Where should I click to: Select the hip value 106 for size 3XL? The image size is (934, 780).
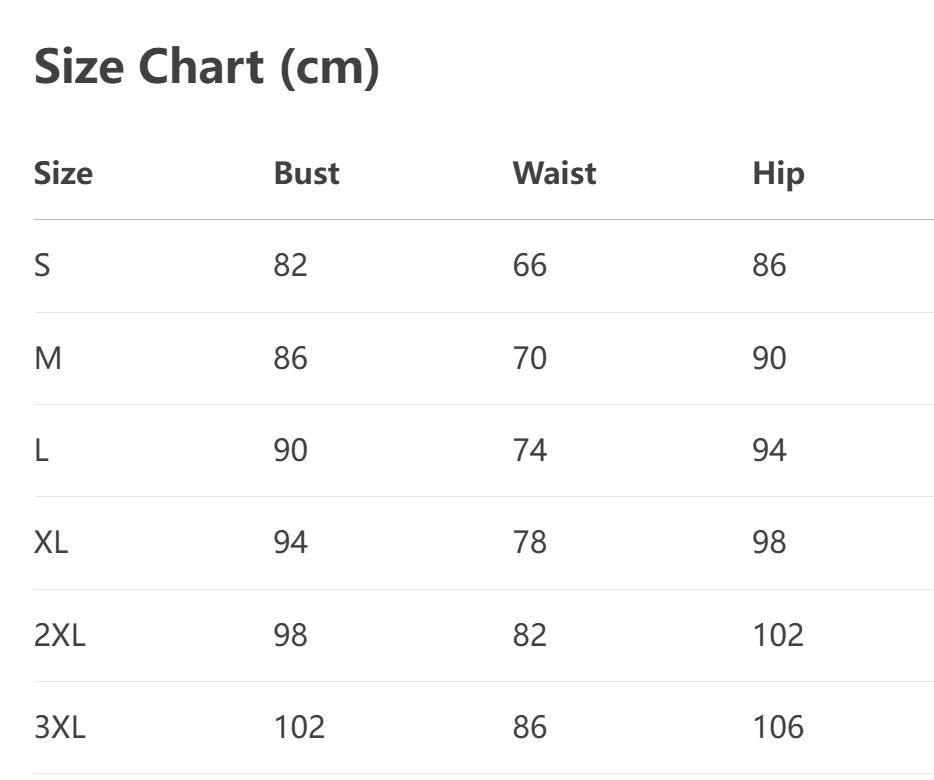778,727
